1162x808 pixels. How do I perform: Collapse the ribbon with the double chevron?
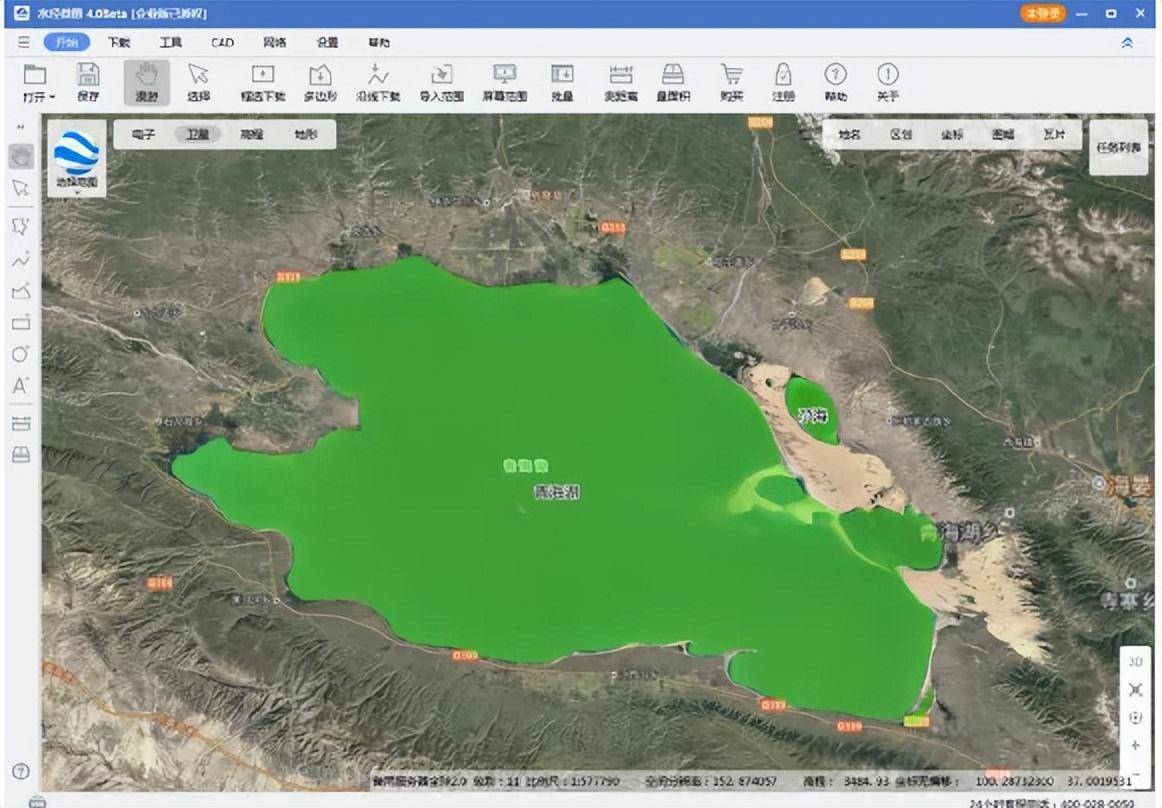[1127, 43]
